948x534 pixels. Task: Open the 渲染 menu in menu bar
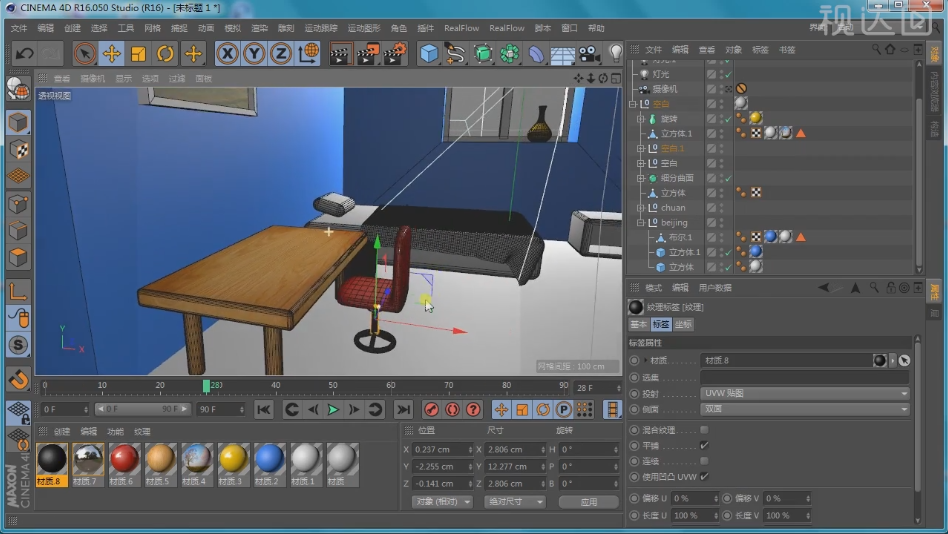tap(259, 28)
